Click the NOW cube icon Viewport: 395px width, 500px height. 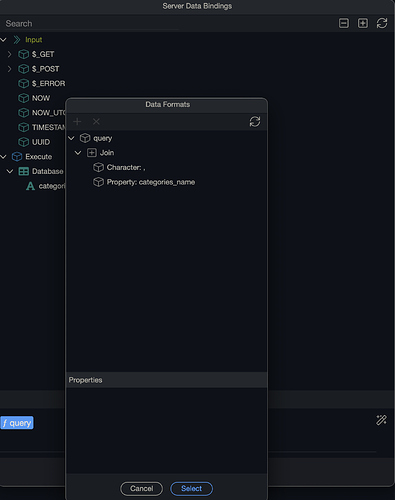pyautogui.click(x=23, y=98)
